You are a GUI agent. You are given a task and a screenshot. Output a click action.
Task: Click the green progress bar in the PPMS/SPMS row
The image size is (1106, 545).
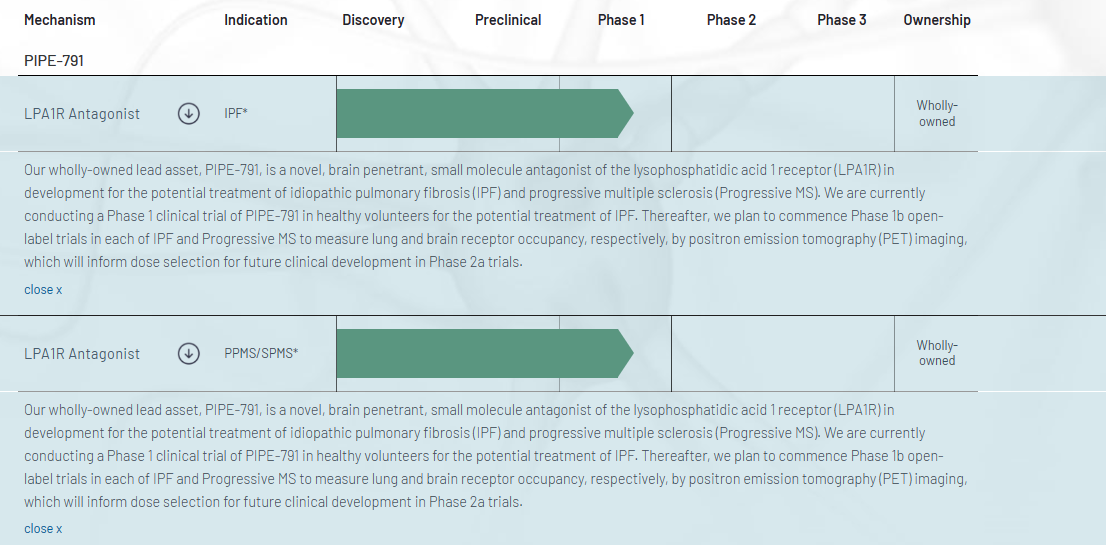click(x=480, y=353)
